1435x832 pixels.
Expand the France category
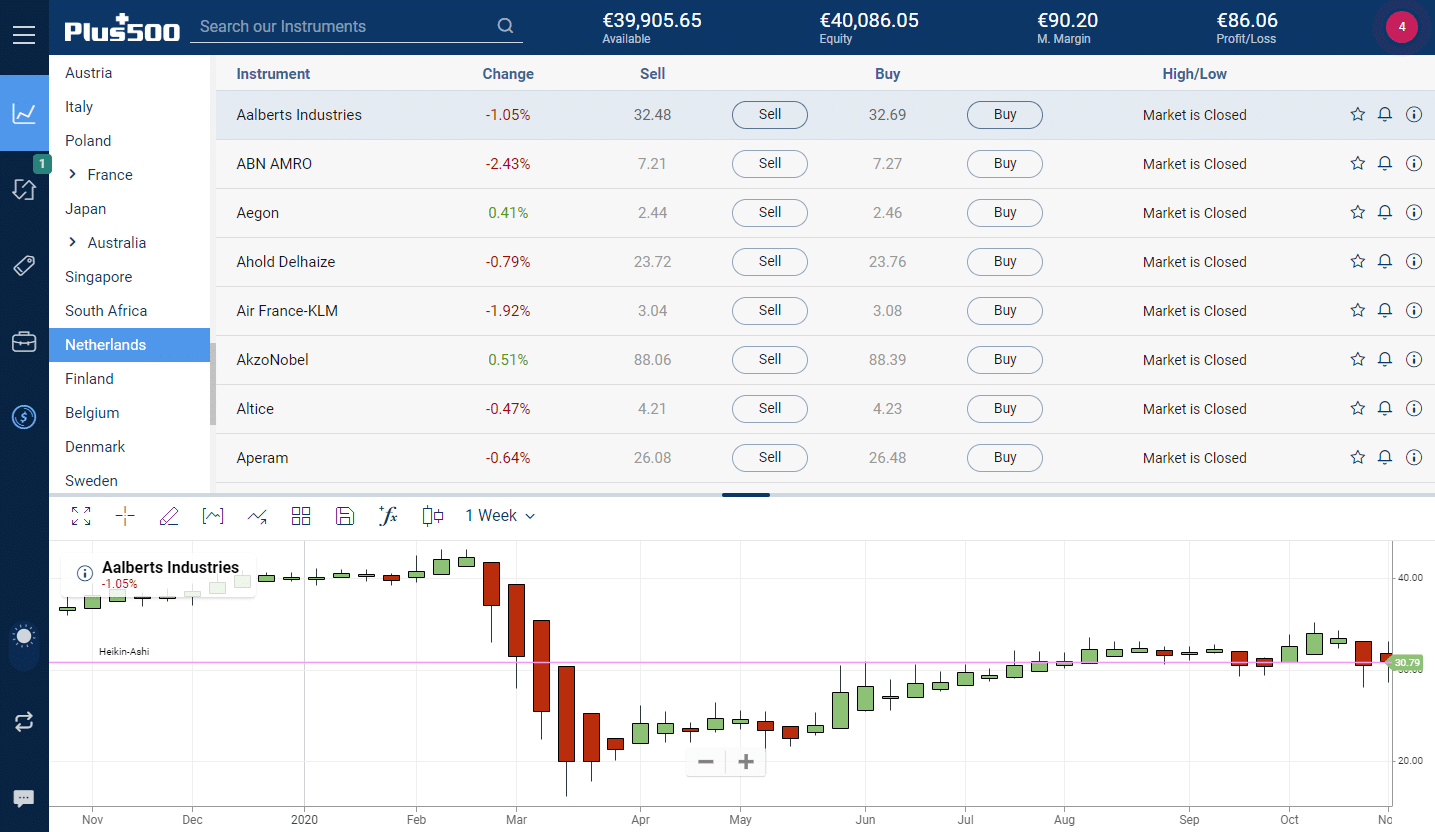[73, 174]
